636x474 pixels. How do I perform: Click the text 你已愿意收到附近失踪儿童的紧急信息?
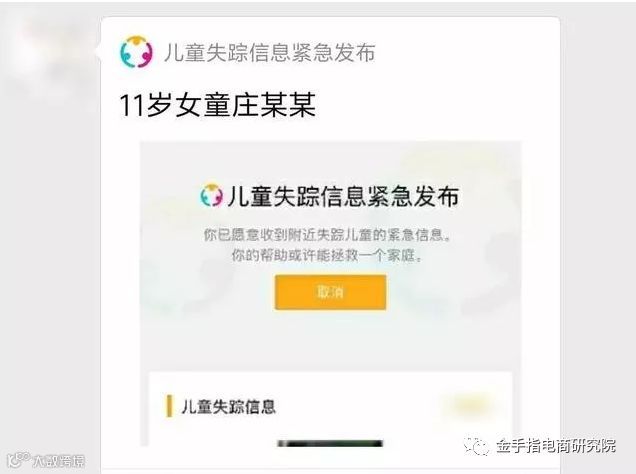(327, 235)
